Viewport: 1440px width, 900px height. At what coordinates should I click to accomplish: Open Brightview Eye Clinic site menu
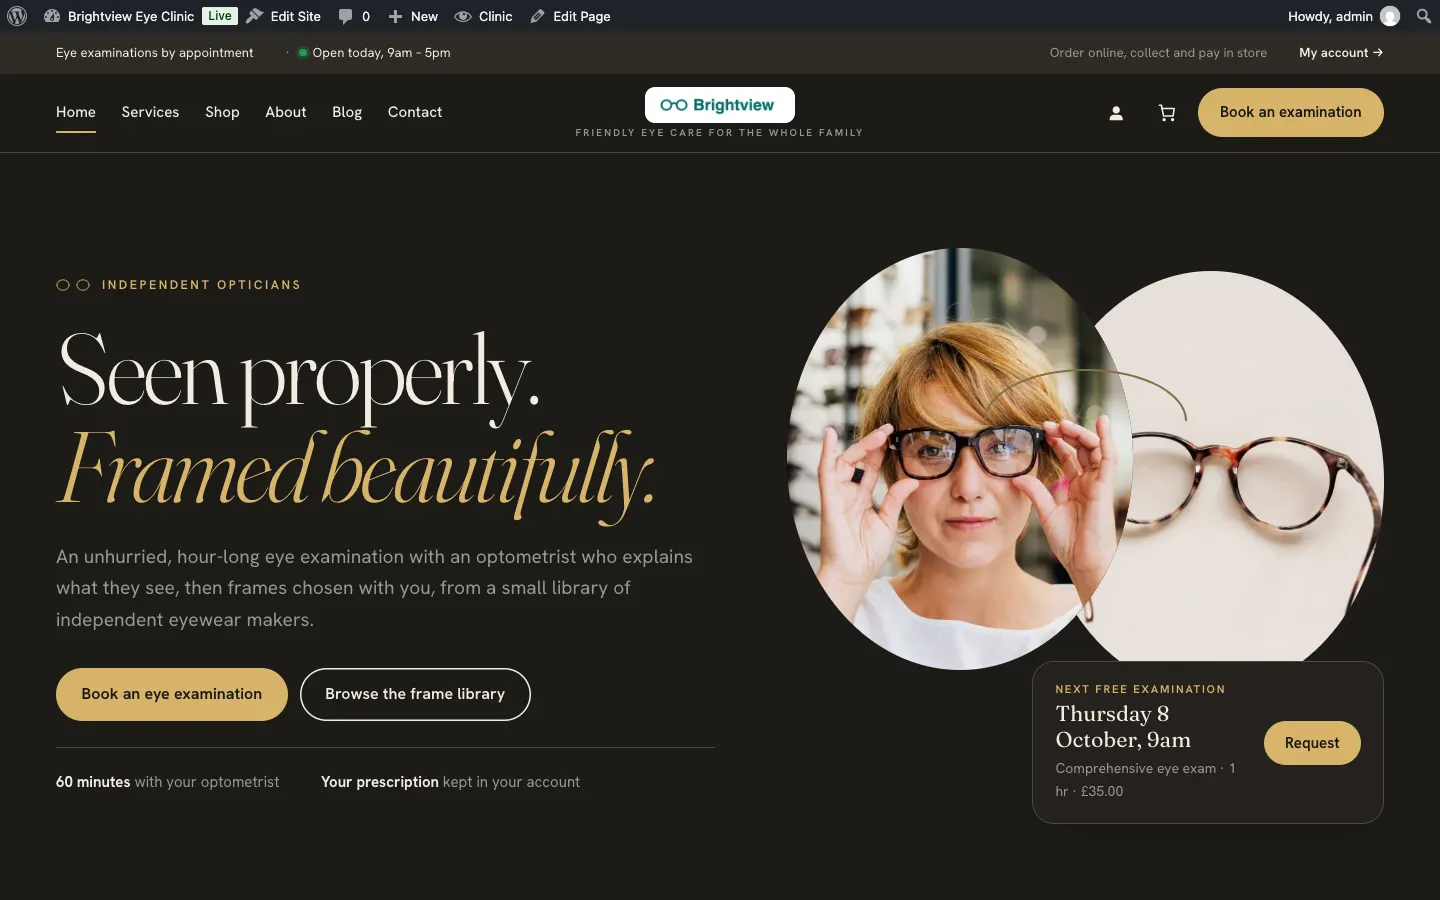pos(119,16)
